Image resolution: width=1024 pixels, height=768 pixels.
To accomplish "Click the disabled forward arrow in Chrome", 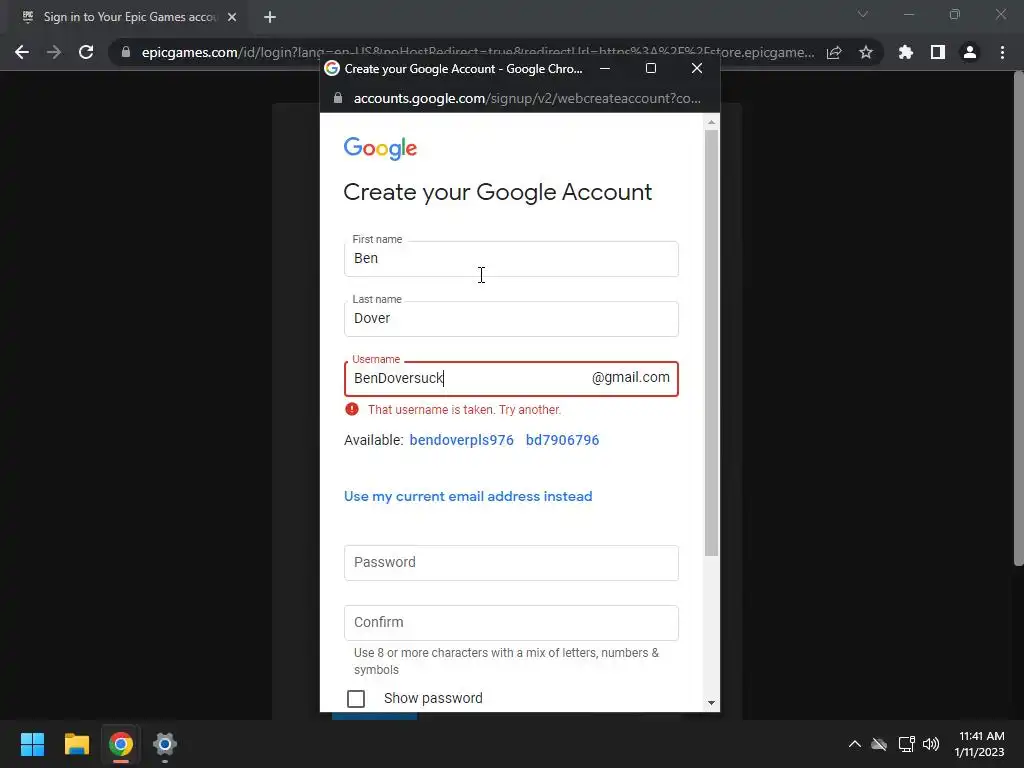I will [x=54, y=52].
